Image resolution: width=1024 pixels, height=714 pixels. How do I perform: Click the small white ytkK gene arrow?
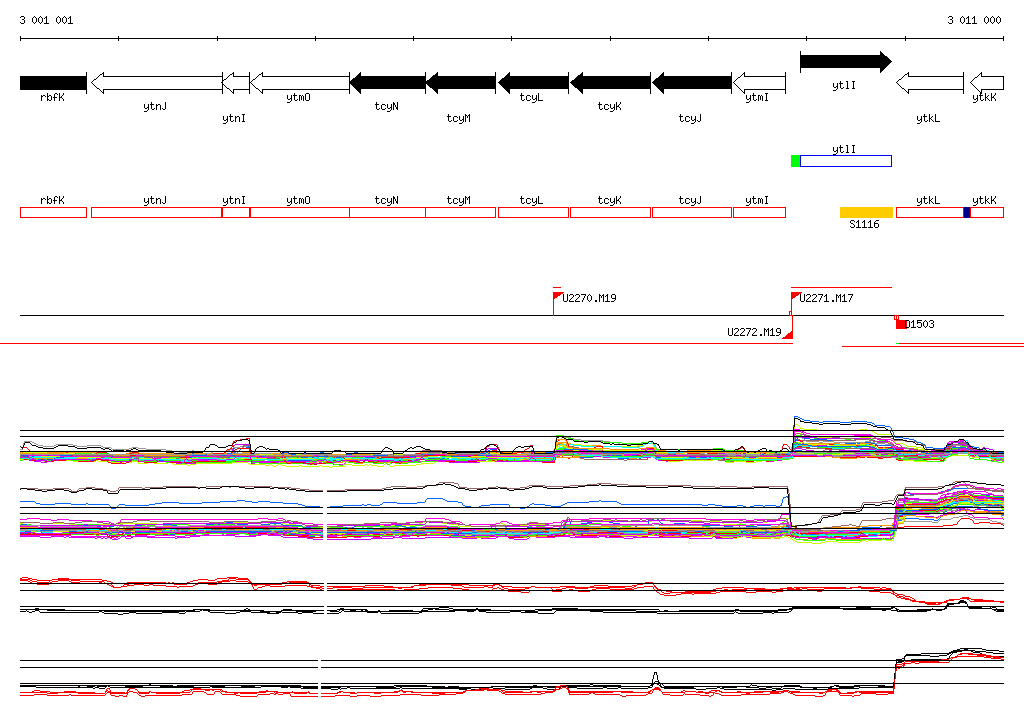(987, 82)
